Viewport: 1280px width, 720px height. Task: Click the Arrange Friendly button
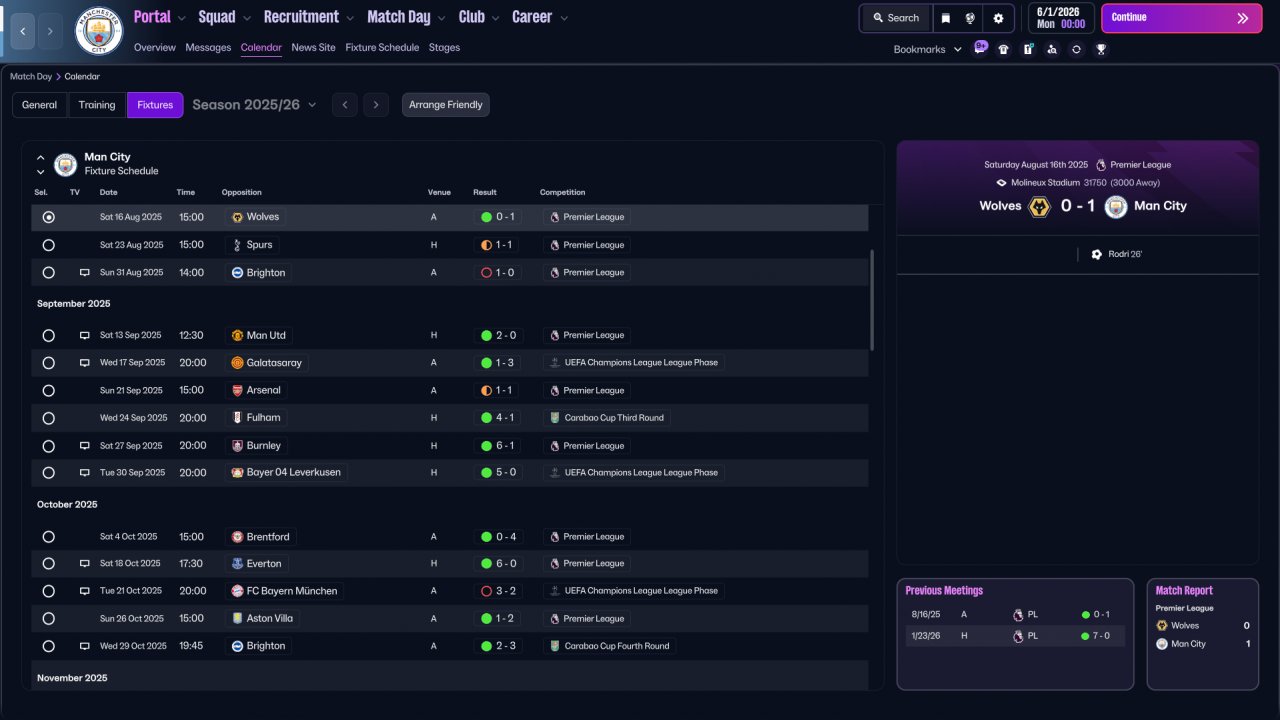(x=446, y=105)
